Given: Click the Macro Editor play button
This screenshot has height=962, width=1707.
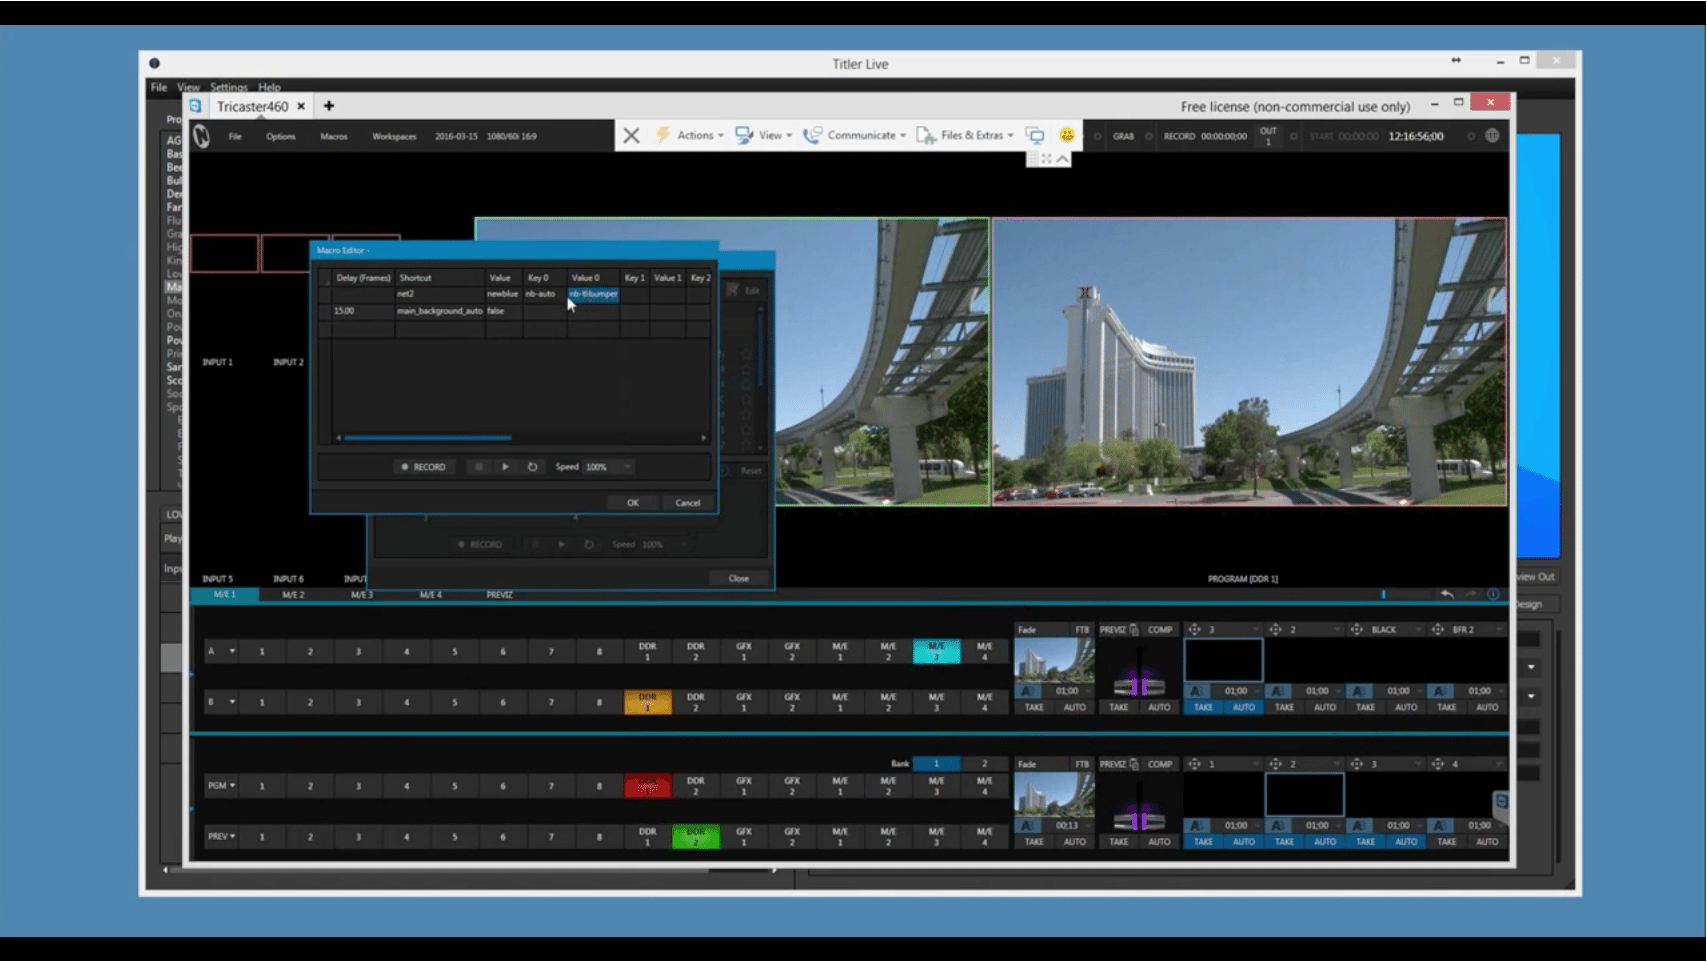Looking at the screenshot, I should coord(505,467).
